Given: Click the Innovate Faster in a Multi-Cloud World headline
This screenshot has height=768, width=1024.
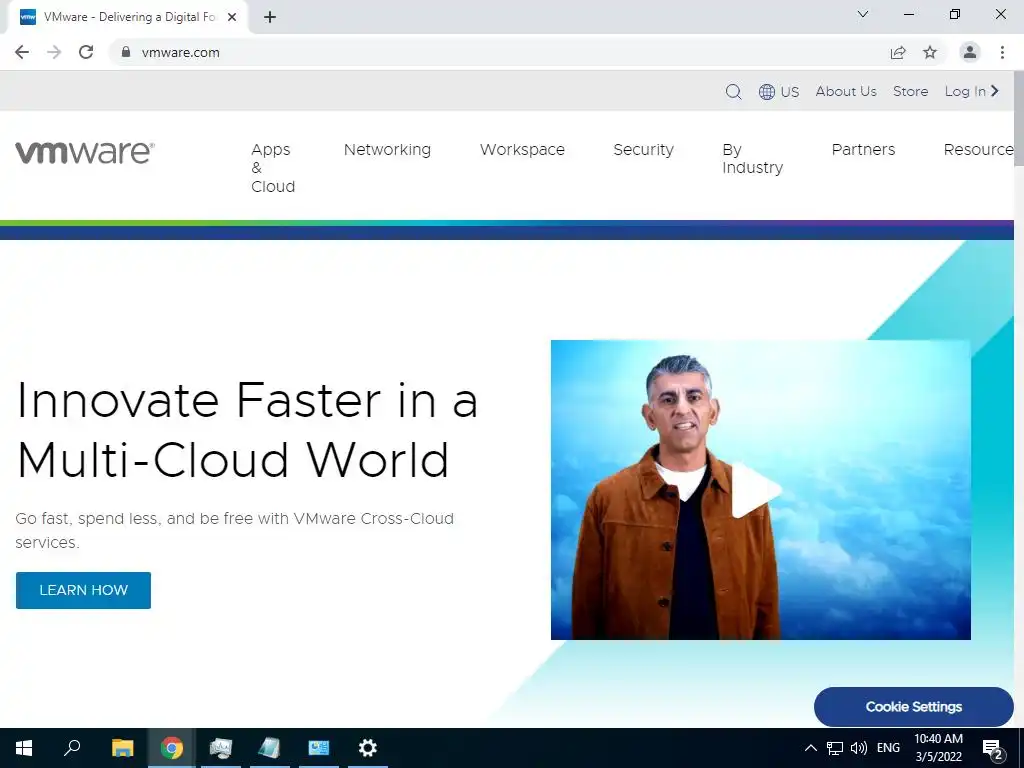Looking at the screenshot, I should click(x=247, y=430).
